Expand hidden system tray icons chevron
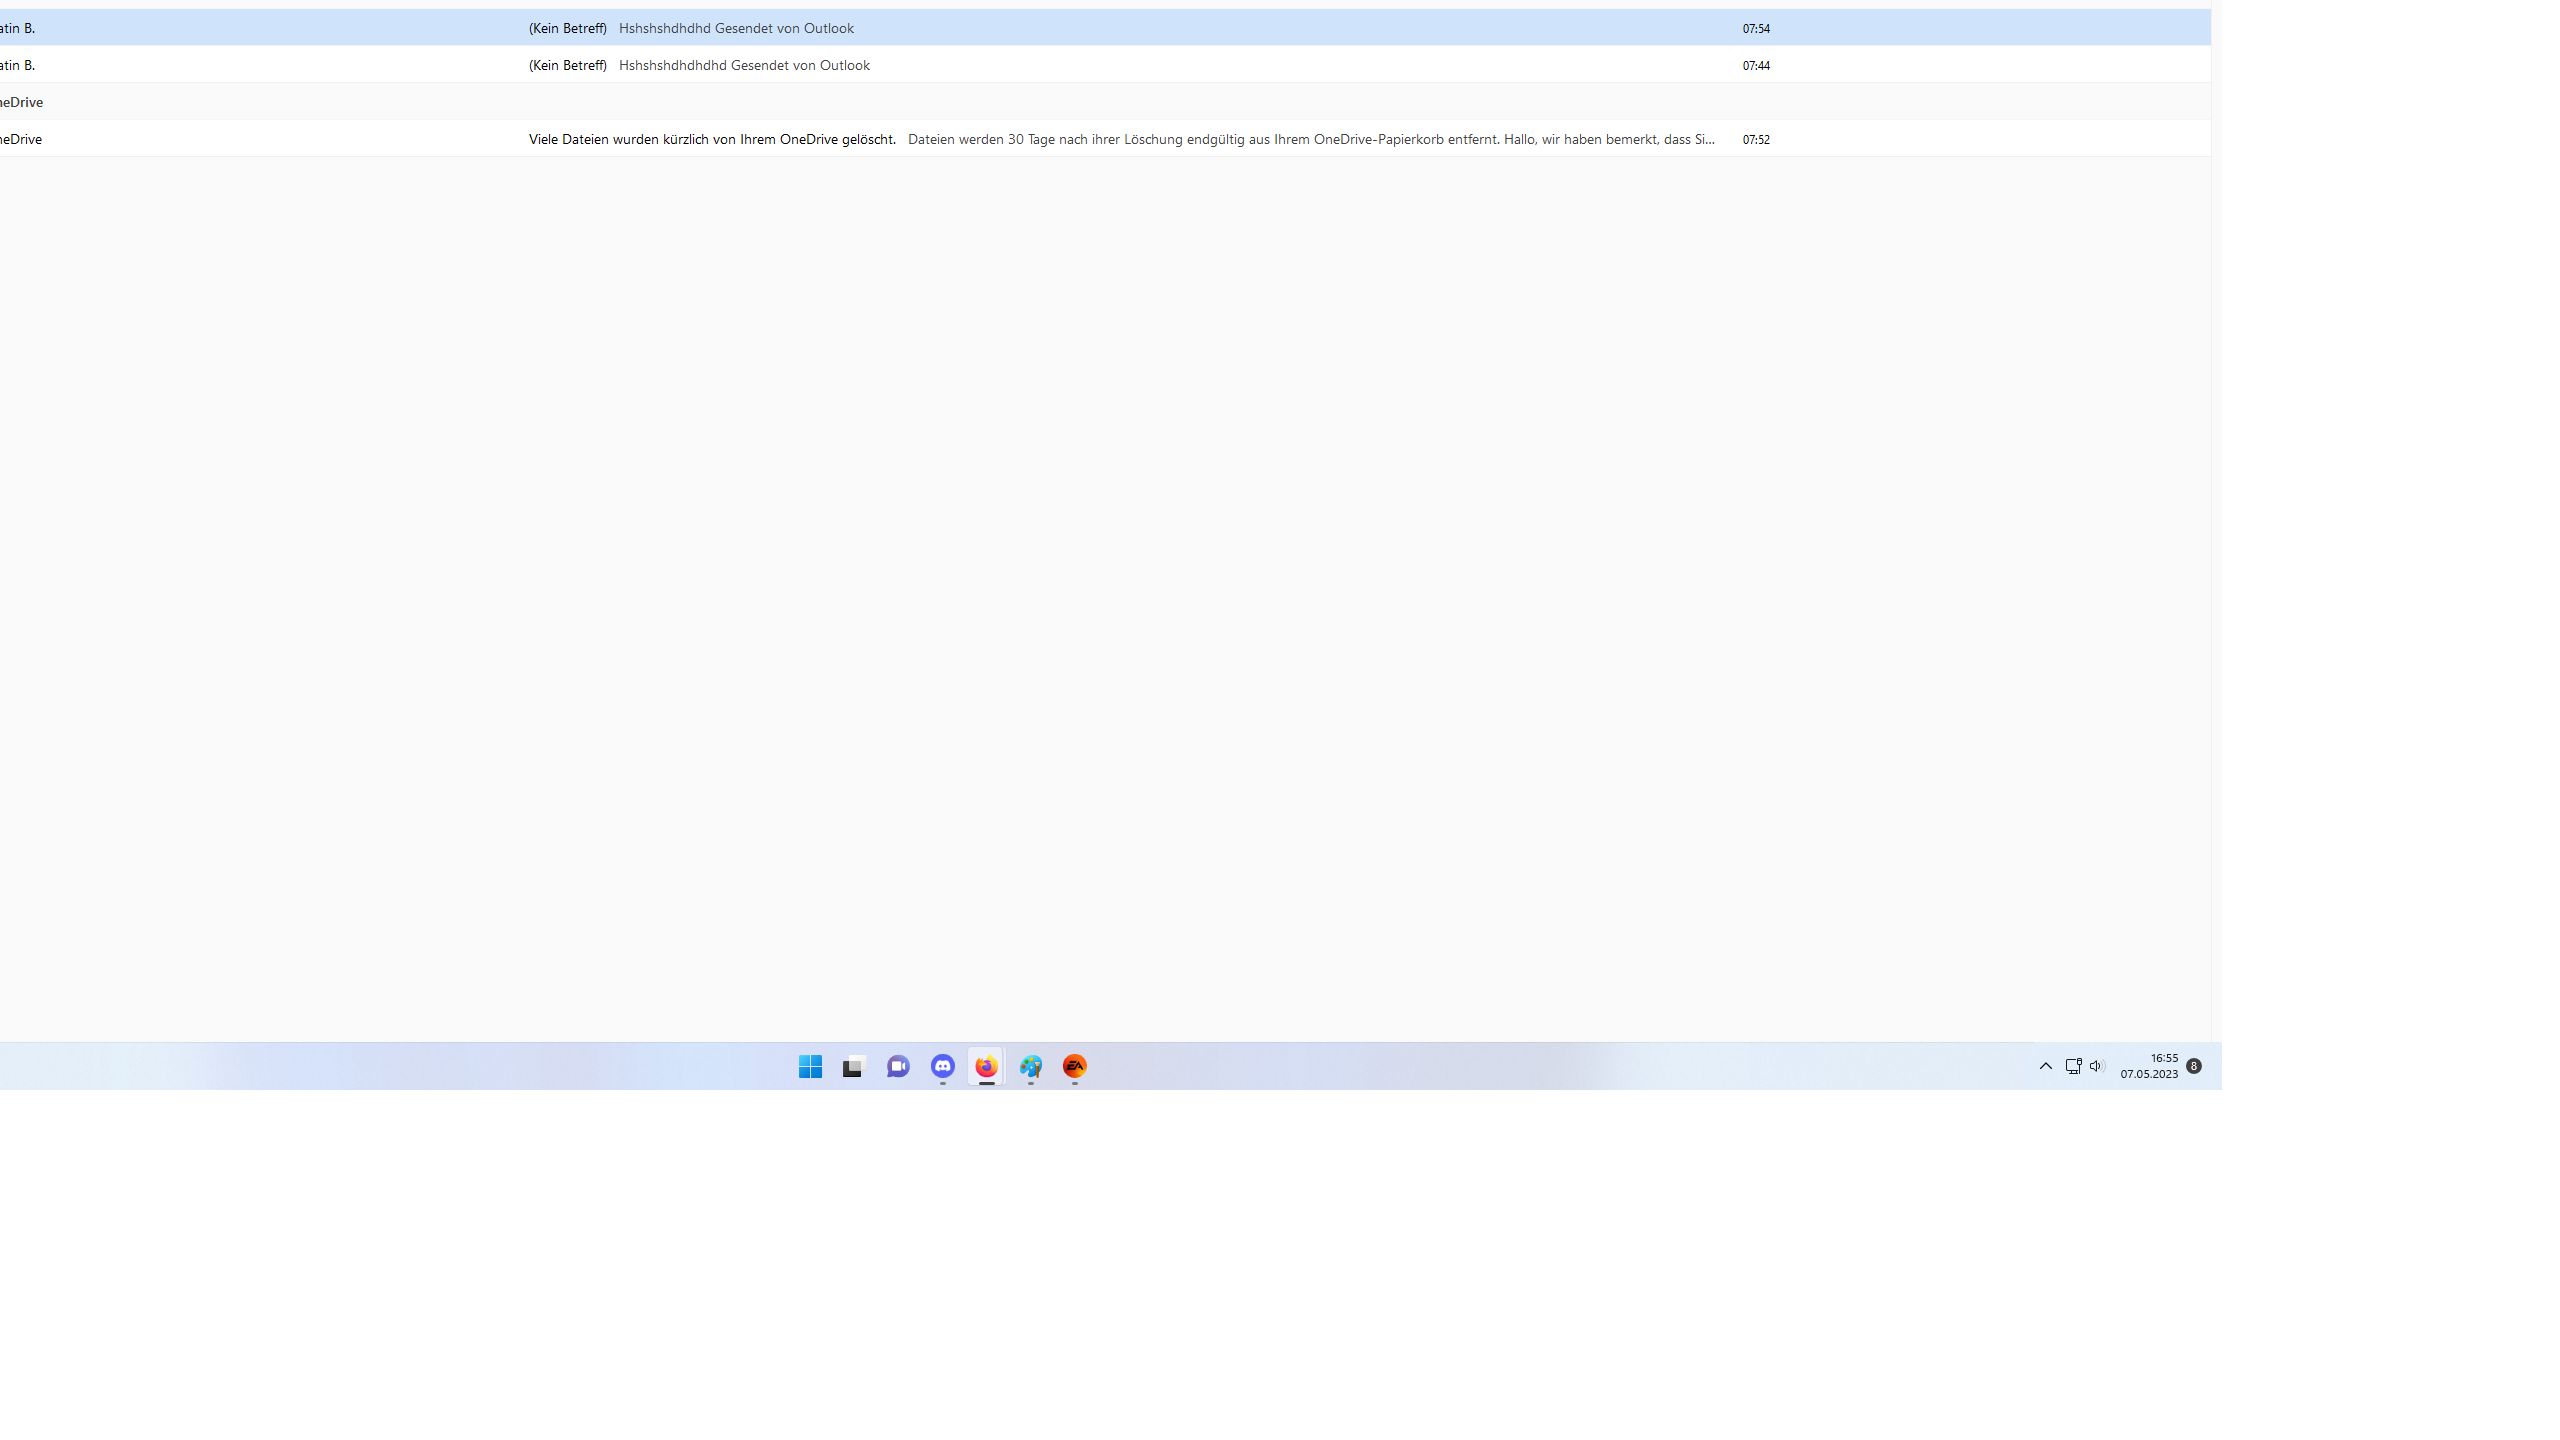This screenshot has height=1440, width=2560. 2045,1066
